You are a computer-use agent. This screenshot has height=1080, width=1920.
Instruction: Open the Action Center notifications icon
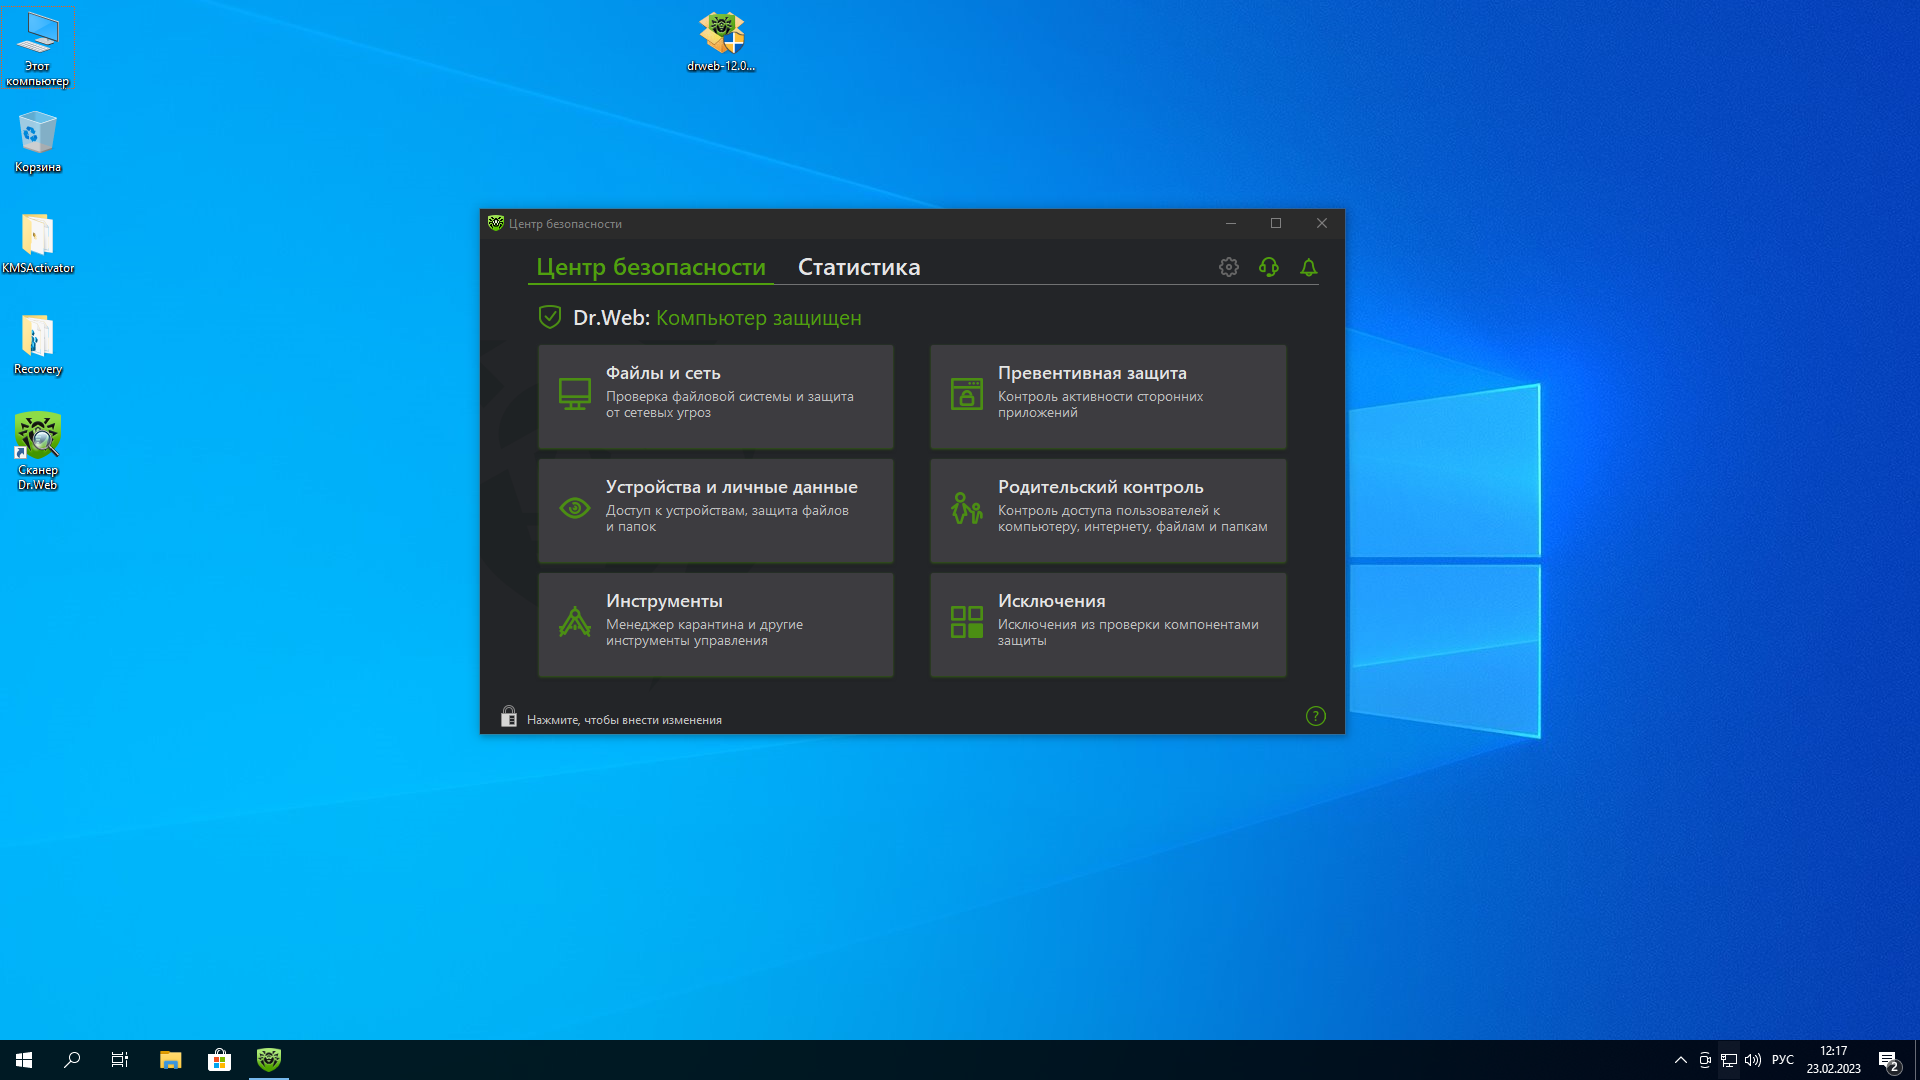[1888, 1060]
